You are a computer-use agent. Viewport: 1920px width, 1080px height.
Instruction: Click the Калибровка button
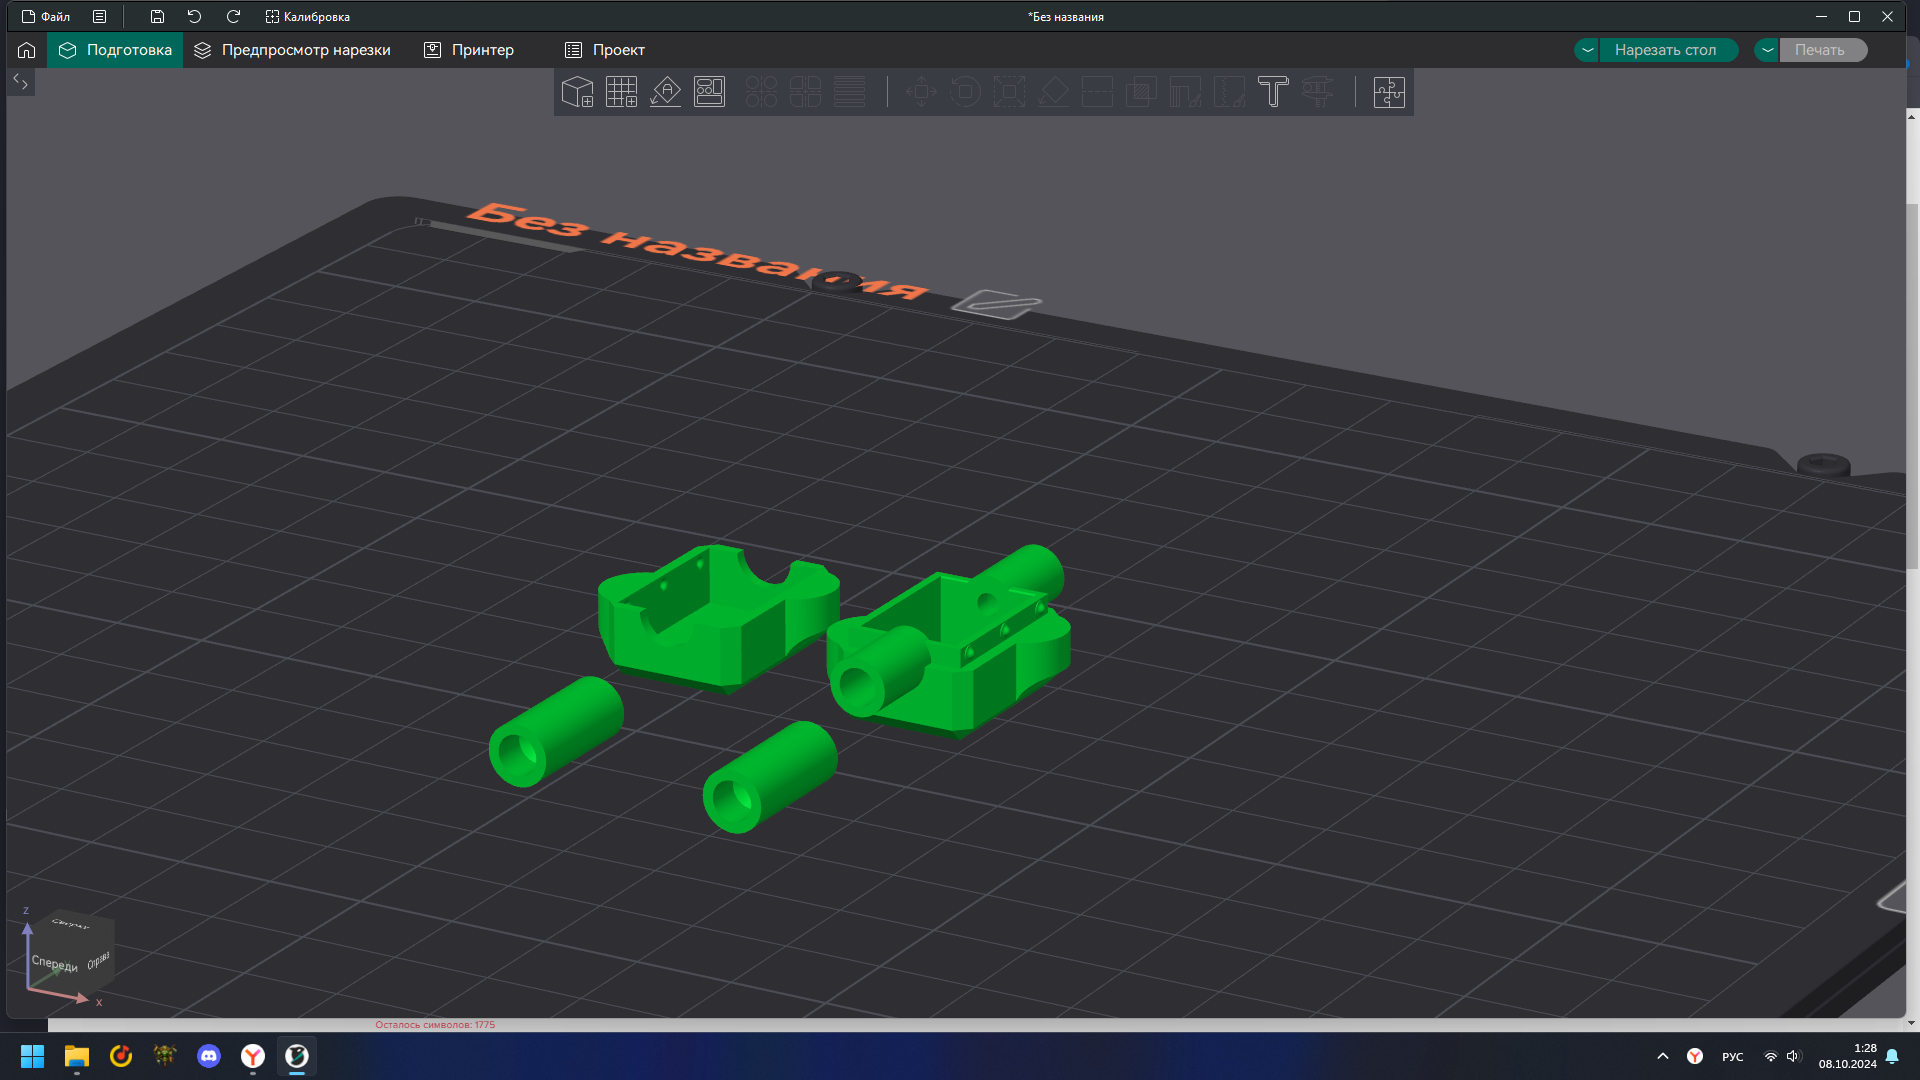[x=308, y=17]
